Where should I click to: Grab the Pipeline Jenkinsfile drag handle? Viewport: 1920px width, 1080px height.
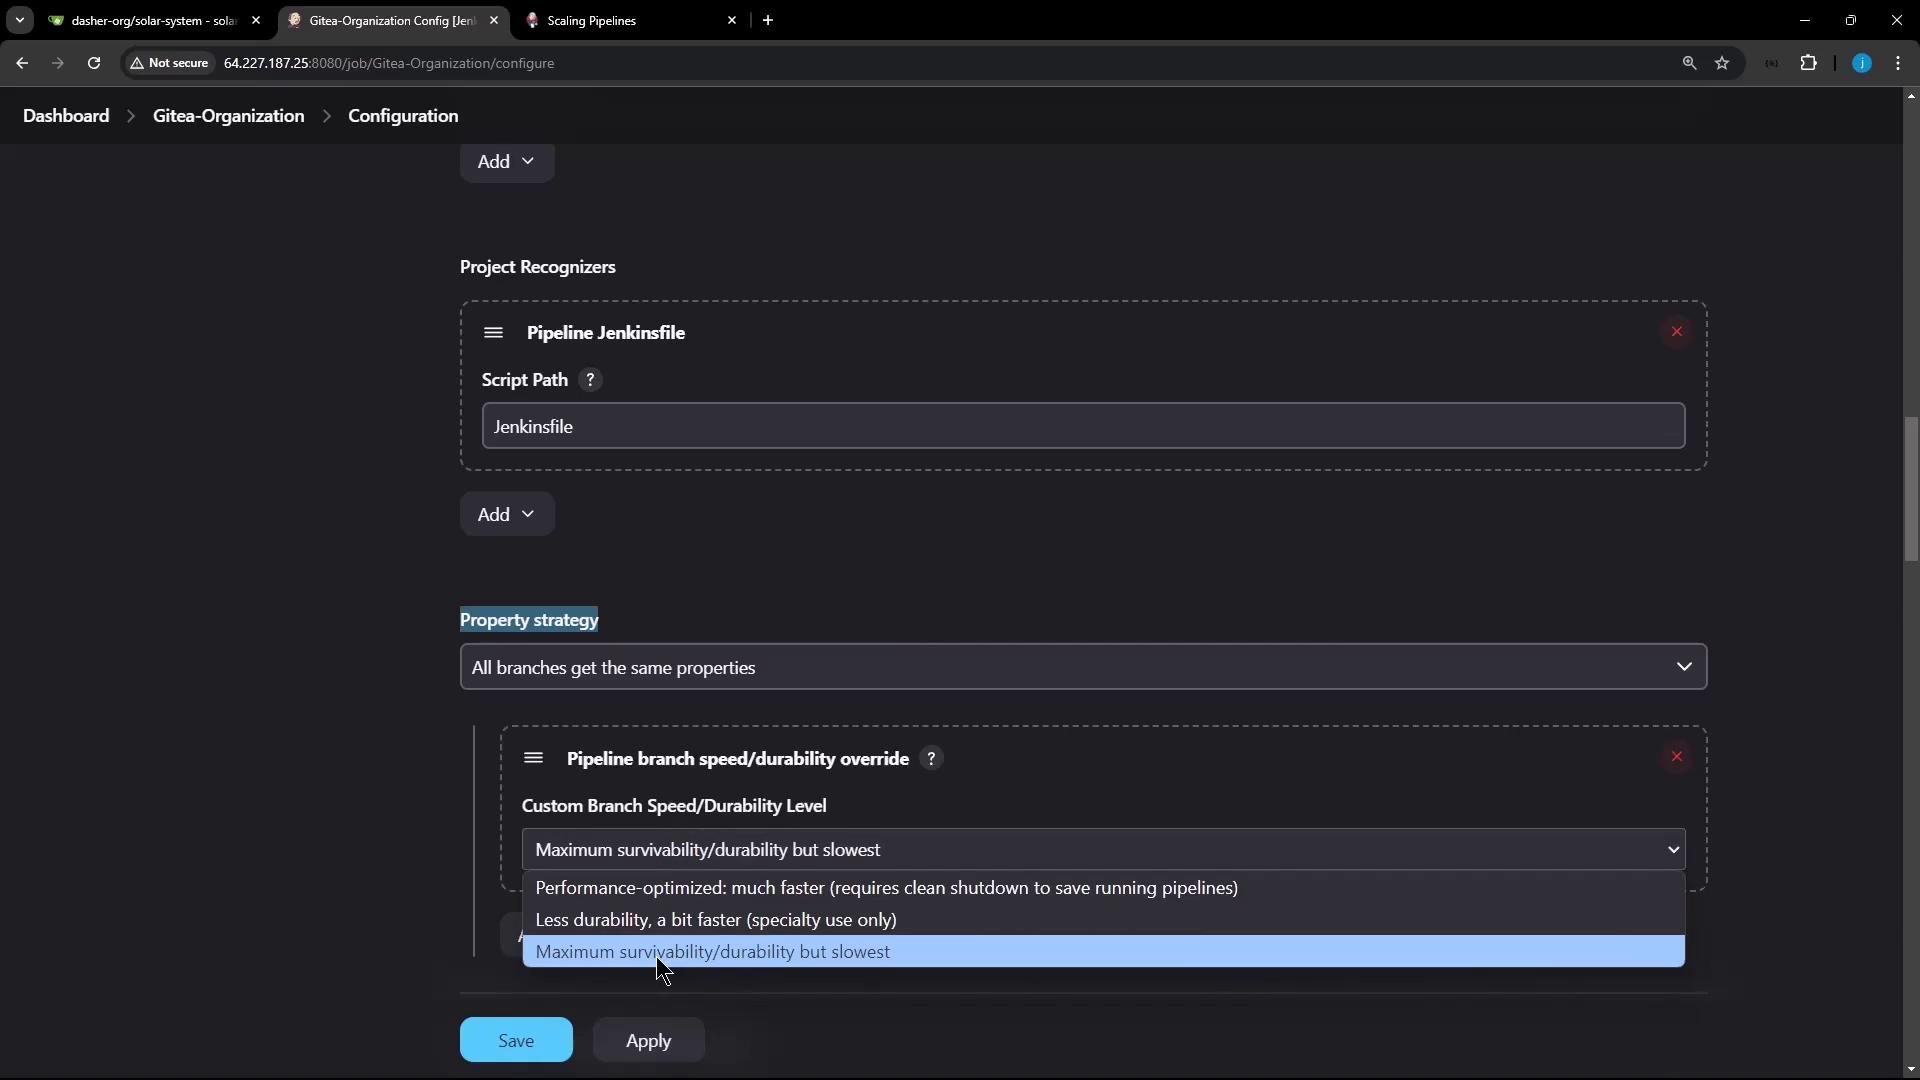493,333
